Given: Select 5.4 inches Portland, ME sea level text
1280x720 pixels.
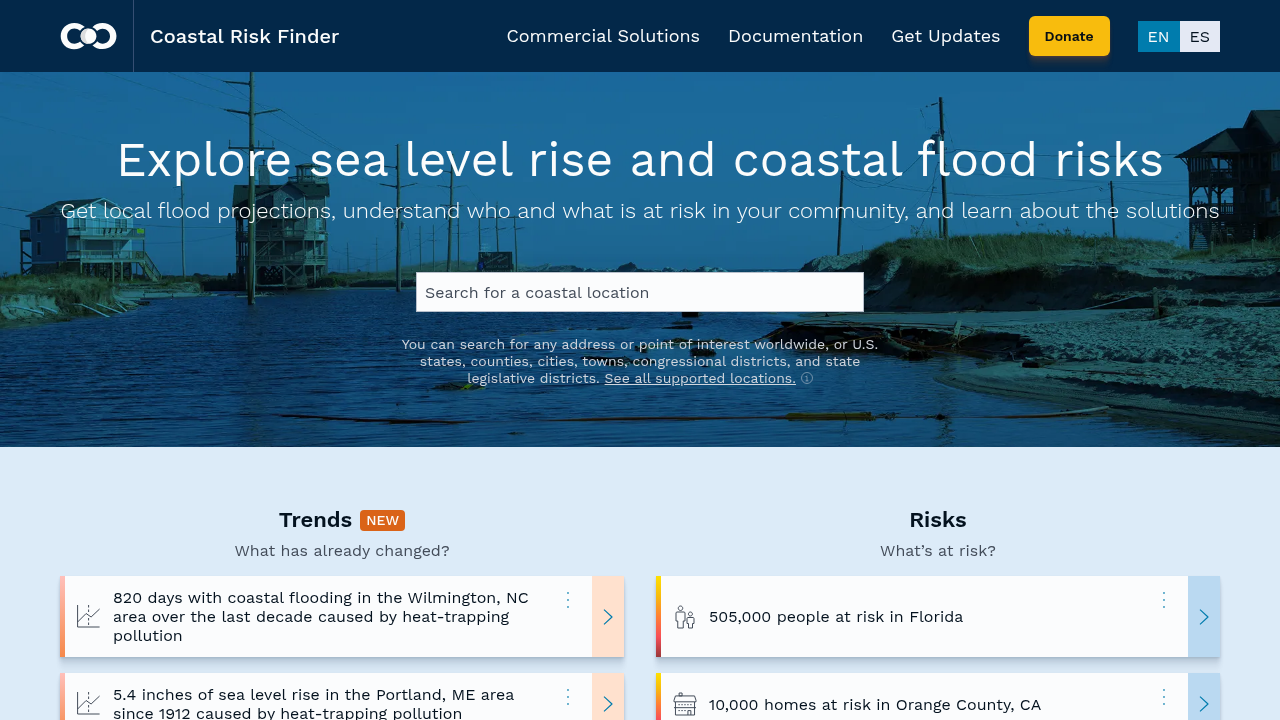Looking at the screenshot, I should tap(314, 704).
